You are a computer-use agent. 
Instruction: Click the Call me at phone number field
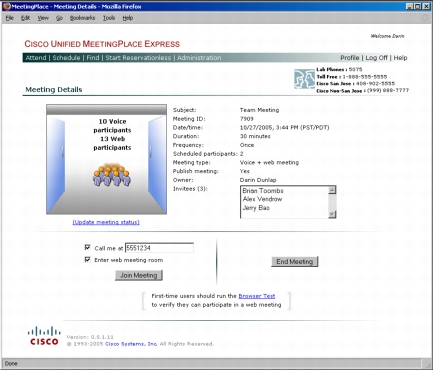coord(159,248)
